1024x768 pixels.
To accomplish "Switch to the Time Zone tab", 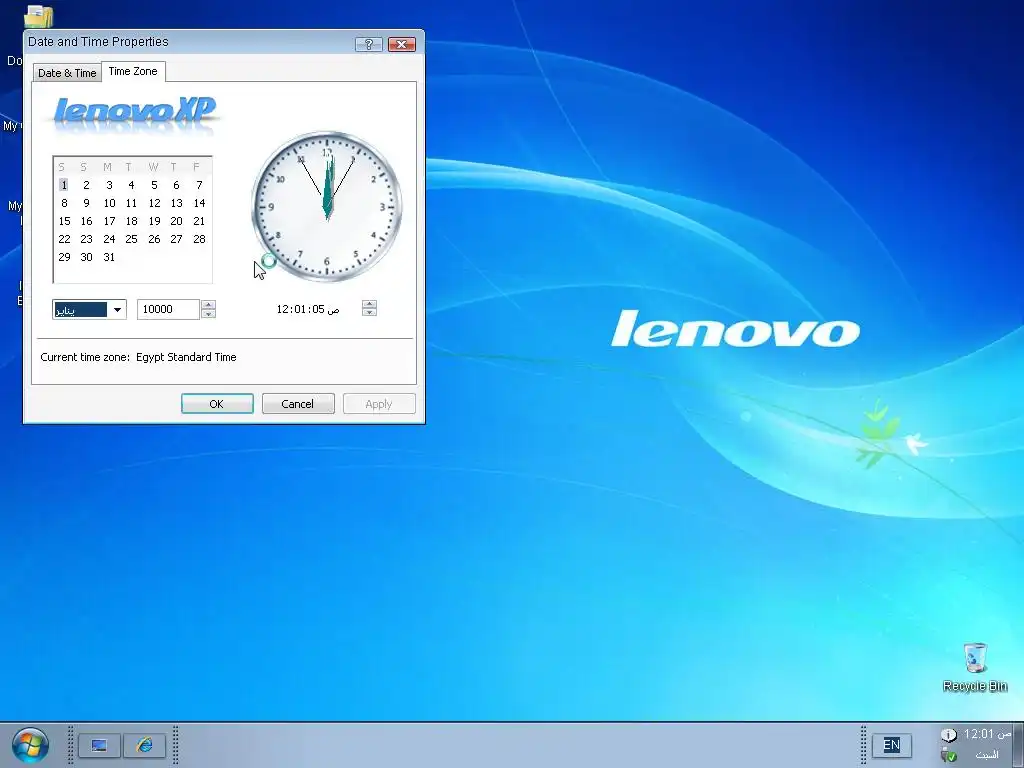I will [x=133, y=71].
